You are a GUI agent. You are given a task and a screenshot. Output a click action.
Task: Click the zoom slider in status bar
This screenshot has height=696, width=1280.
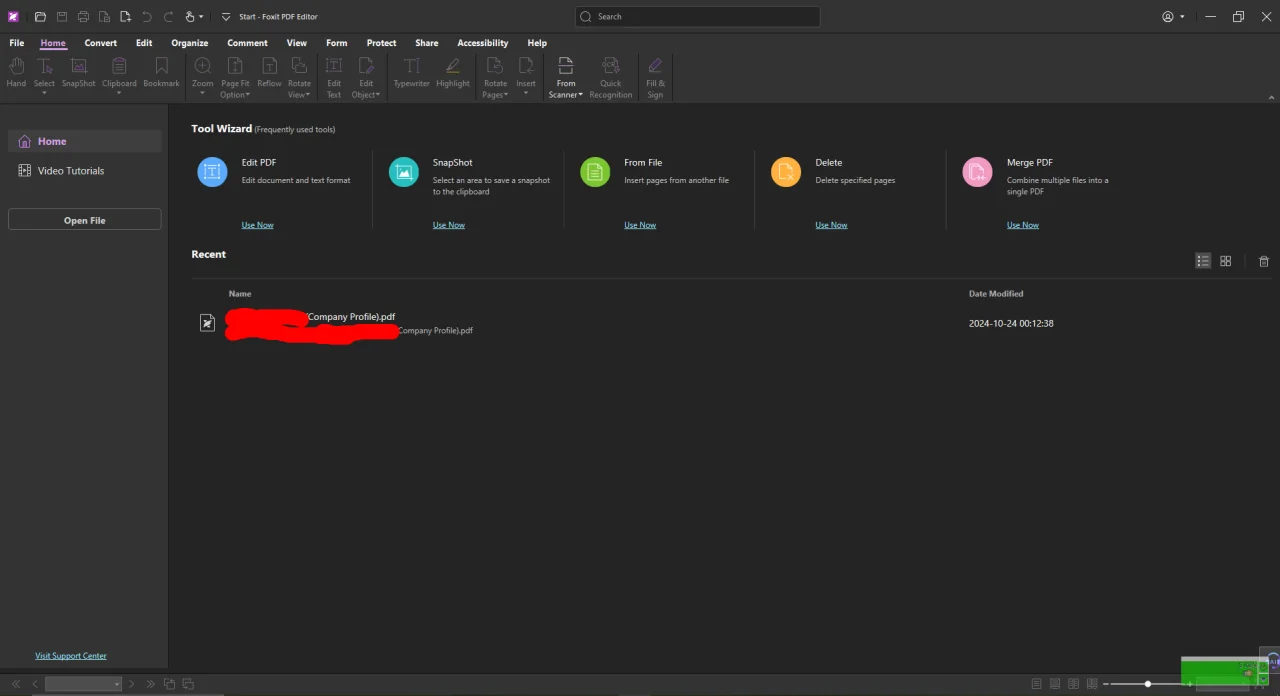pyautogui.click(x=1148, y=684)
